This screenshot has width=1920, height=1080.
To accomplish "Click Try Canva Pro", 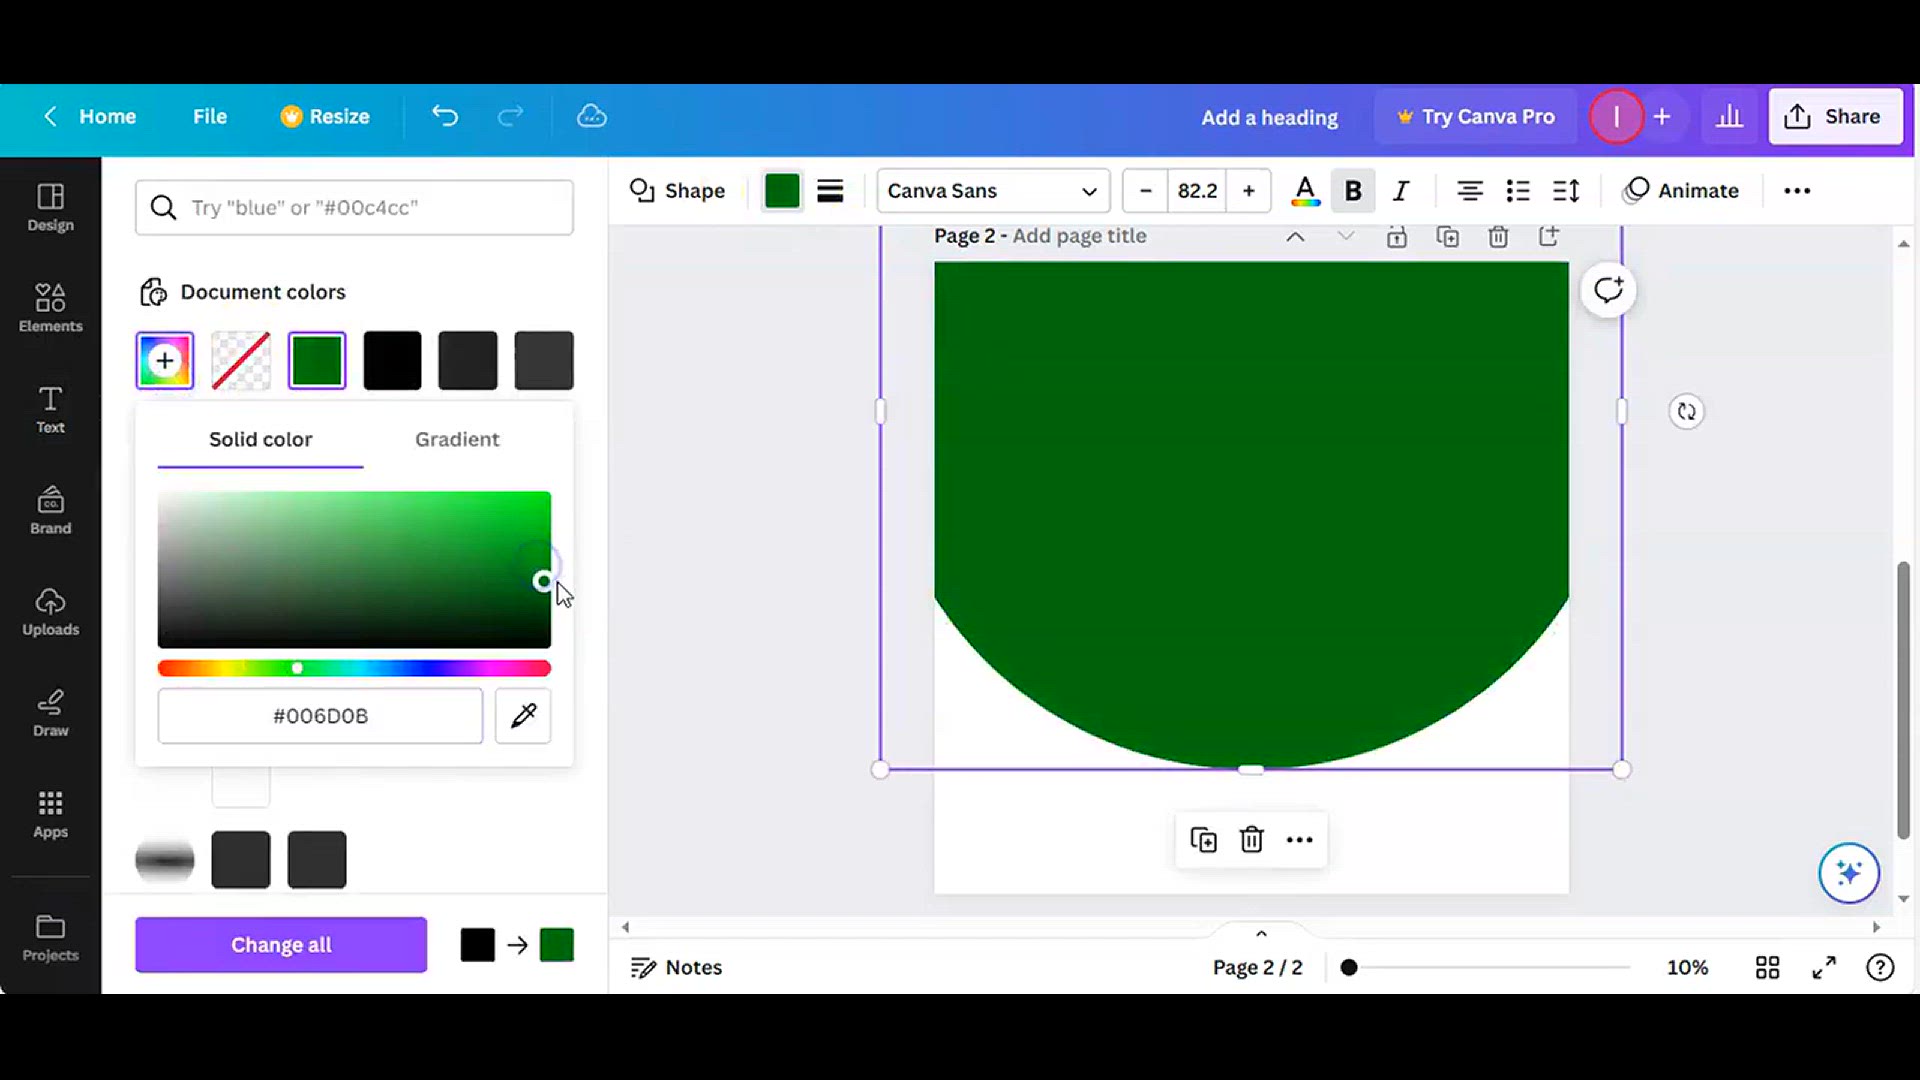I will coord(1476,117).
